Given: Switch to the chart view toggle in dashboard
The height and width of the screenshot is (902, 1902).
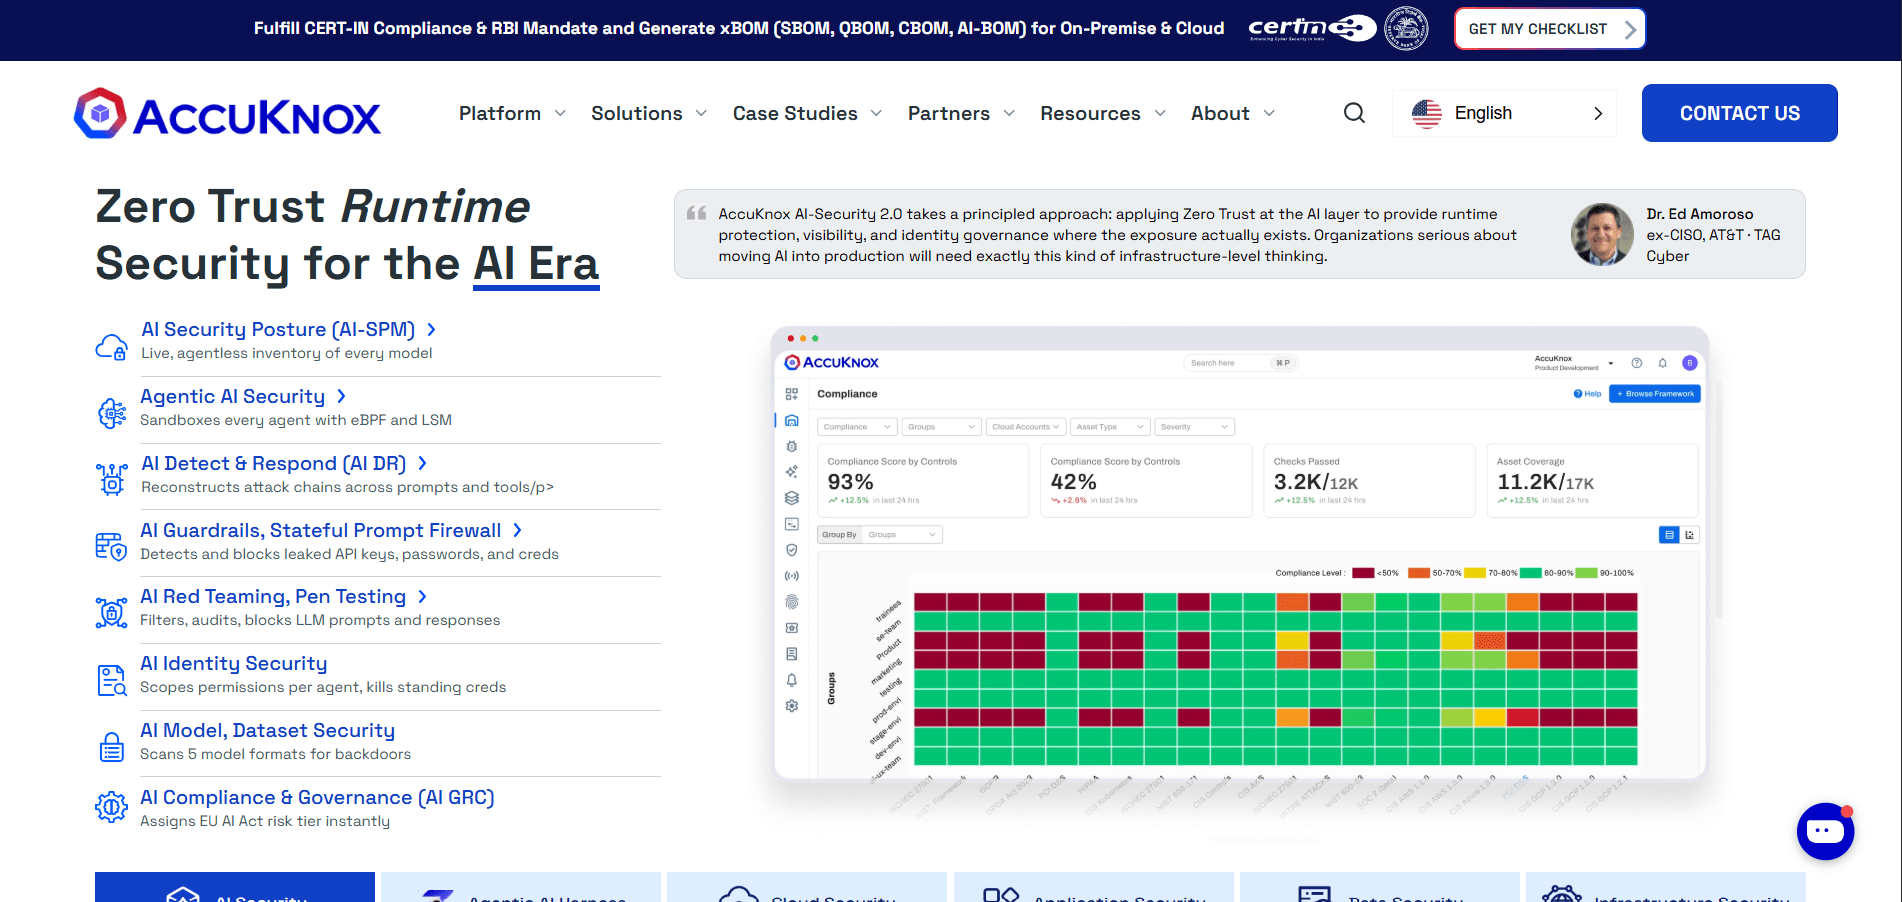Looking at the screenshot, I should pyautogui.click(x=1690, y=535).
